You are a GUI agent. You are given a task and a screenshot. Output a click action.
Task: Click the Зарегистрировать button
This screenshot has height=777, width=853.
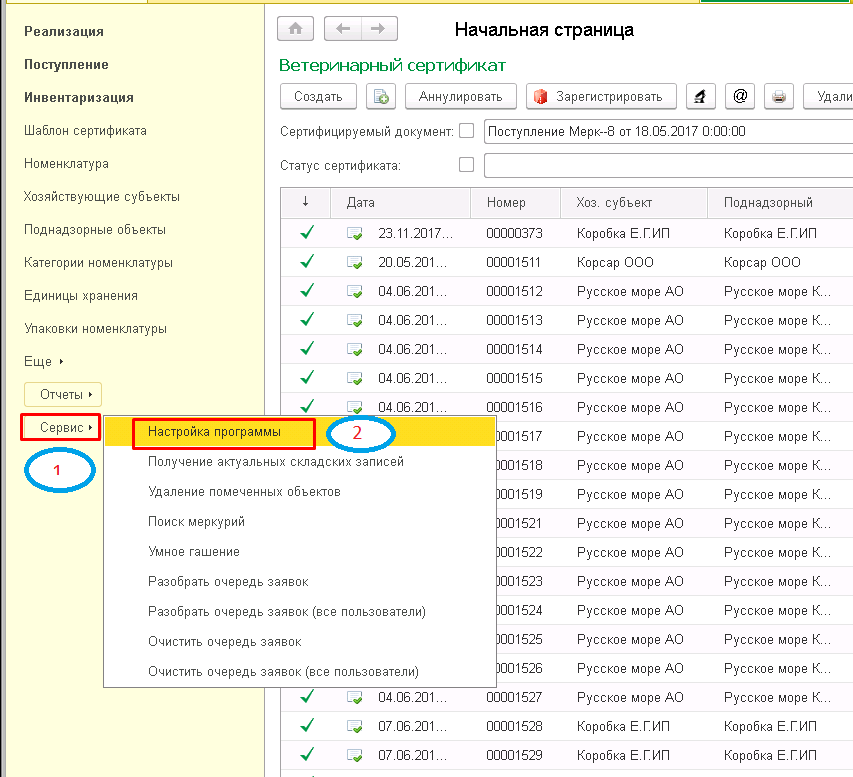point(601,97)
